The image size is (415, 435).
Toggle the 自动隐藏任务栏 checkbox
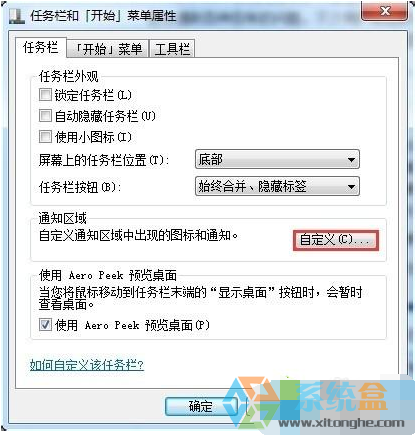pyautogui.click(x=45, y=116)
